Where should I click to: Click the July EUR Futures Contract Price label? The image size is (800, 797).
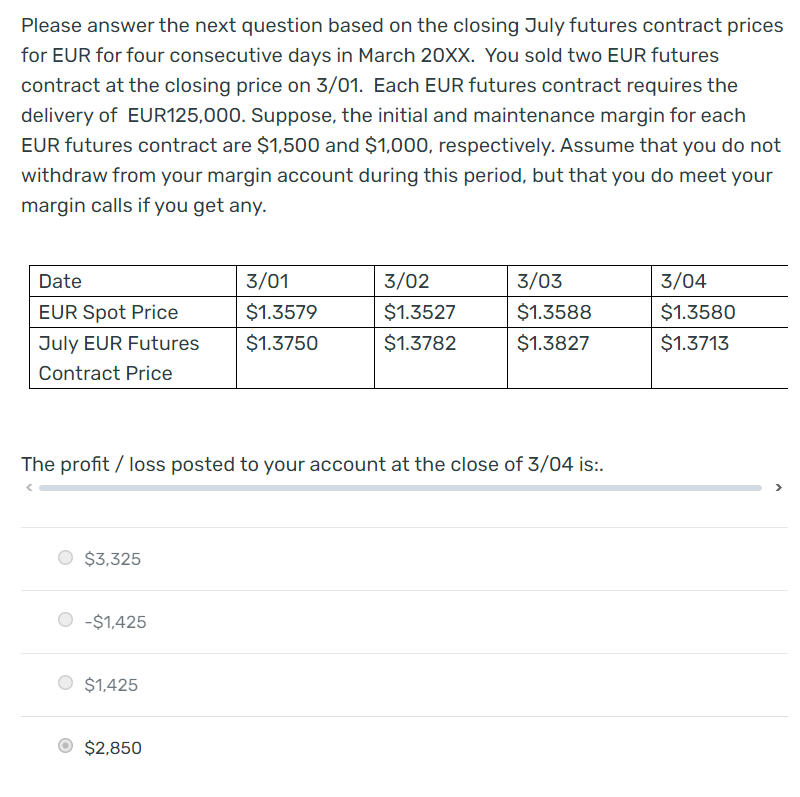[120, 358]
